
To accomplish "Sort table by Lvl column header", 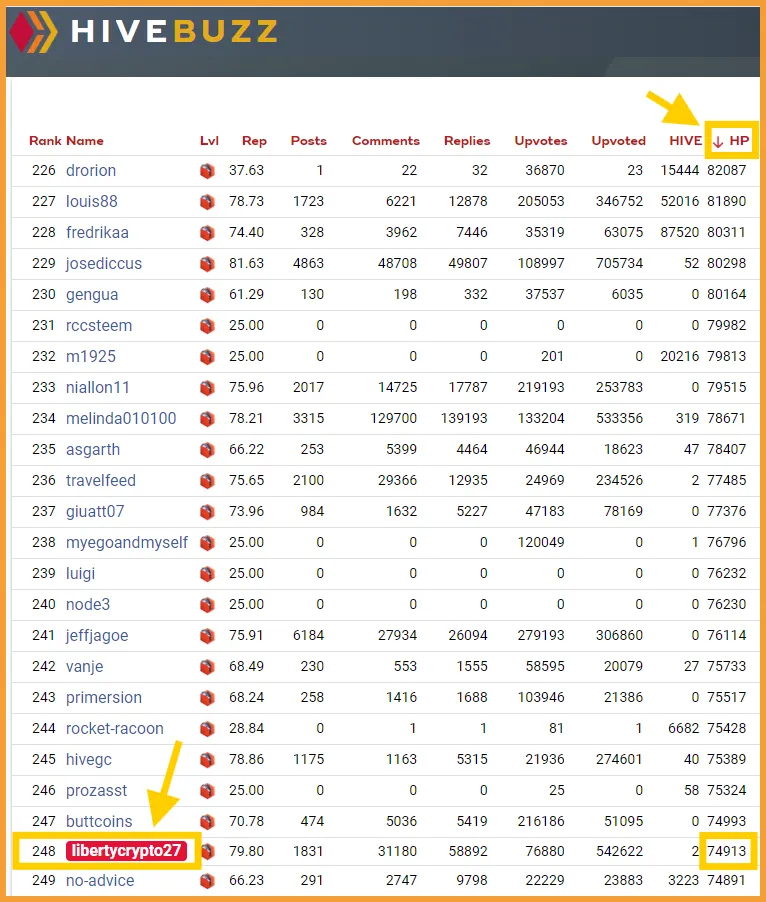I will 209,141.
